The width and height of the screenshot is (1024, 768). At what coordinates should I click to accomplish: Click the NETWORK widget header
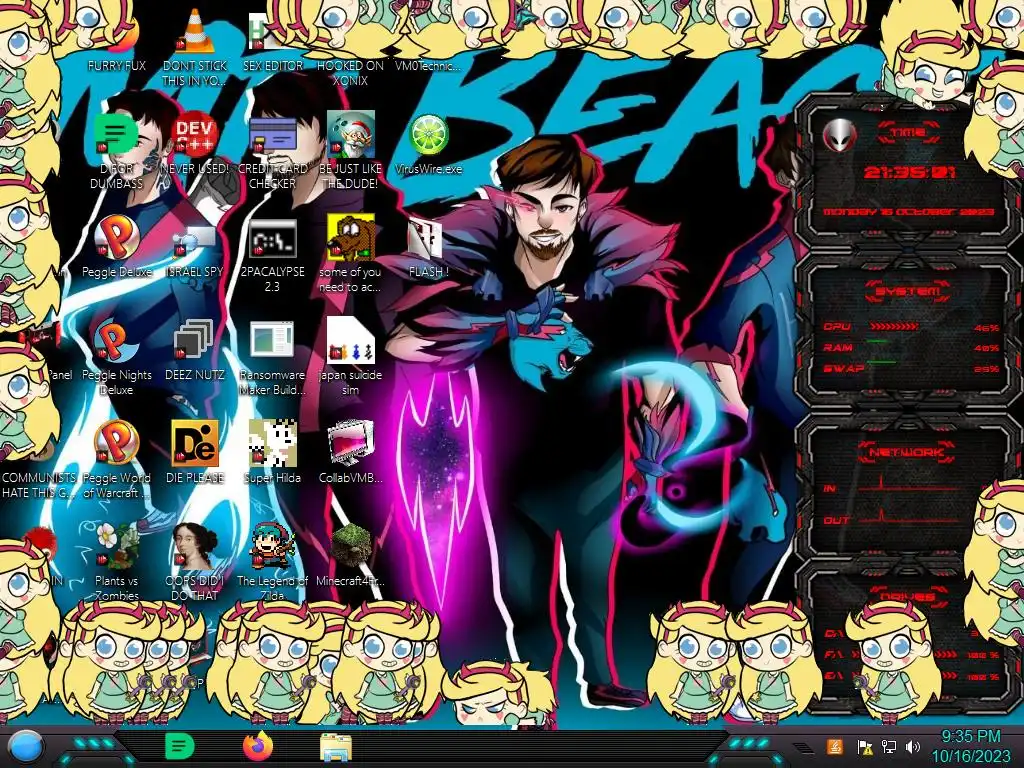[x=907, y=452]
